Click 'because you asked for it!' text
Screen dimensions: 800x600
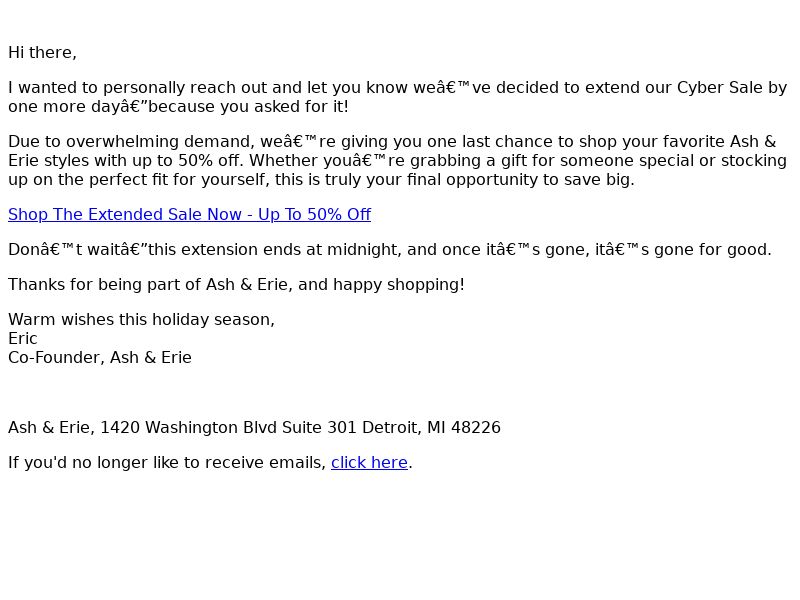[248, 107]
